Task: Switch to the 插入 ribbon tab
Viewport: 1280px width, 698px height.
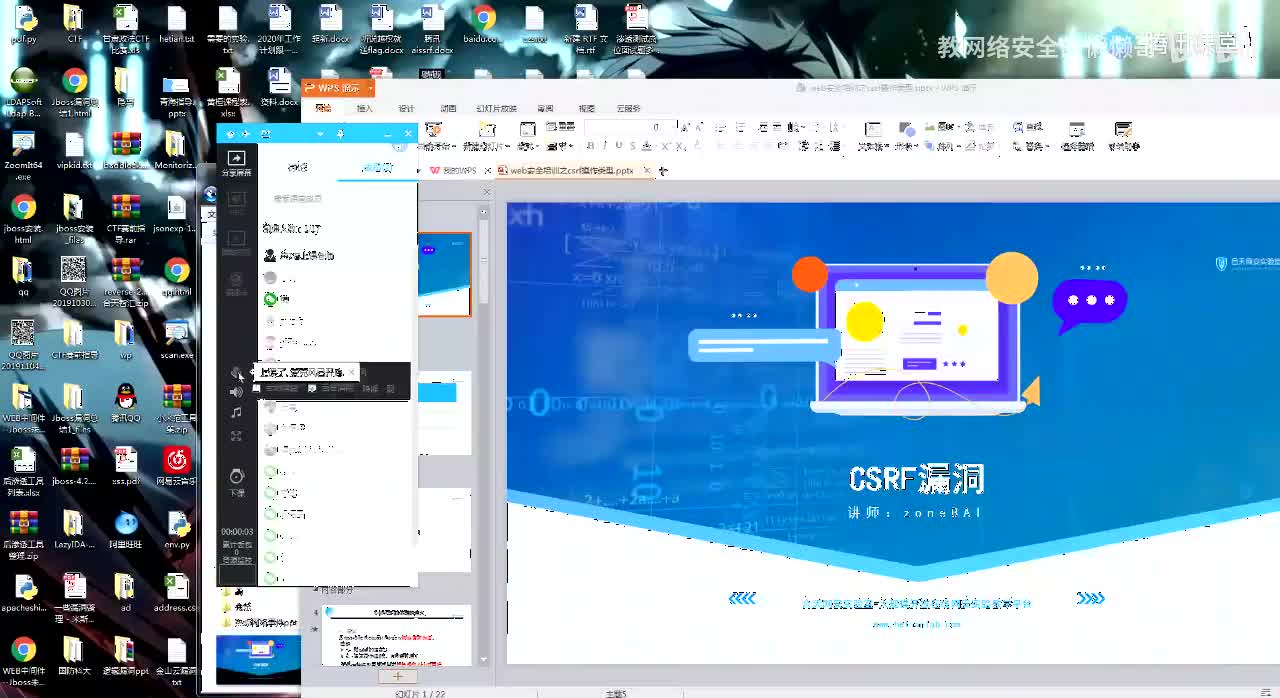Action: click(x=365, y=108)
